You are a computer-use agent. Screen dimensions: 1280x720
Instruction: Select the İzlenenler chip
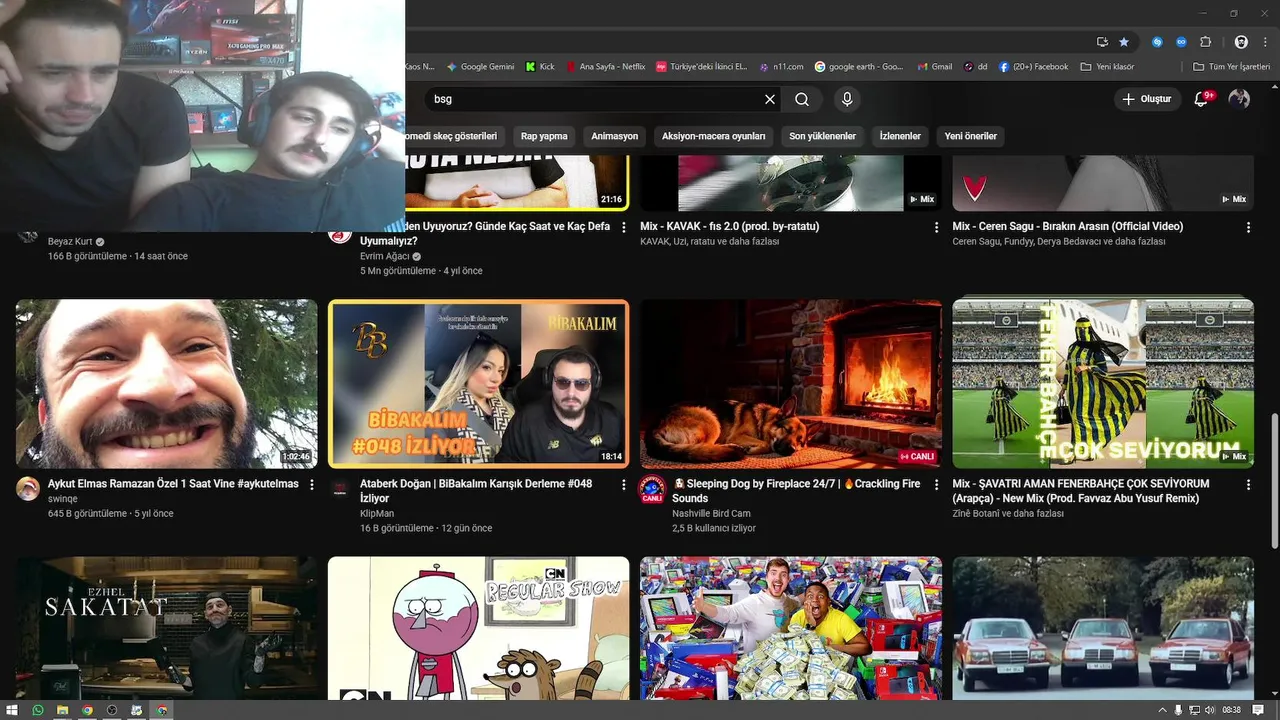tap(900, 136)
